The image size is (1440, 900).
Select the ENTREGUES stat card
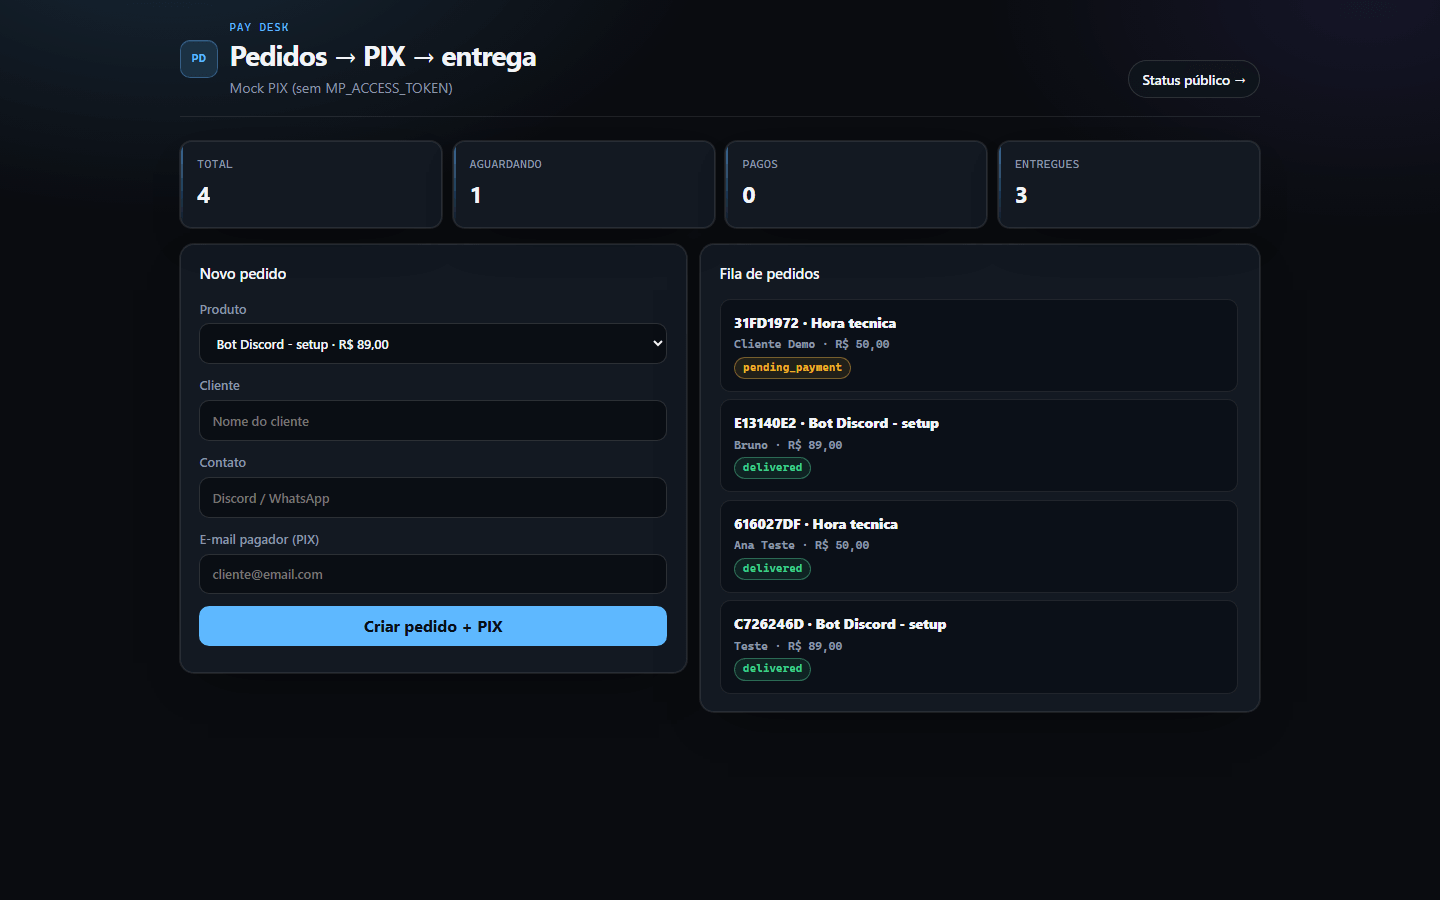(x=1129, y=184)
